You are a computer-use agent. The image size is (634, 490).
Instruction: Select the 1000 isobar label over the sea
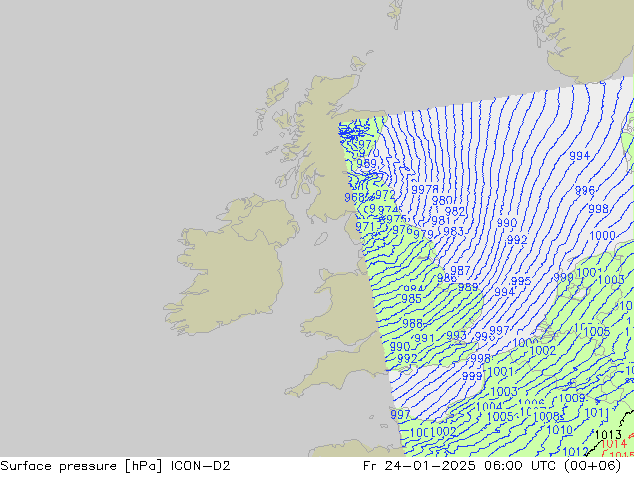click(602, 235)
